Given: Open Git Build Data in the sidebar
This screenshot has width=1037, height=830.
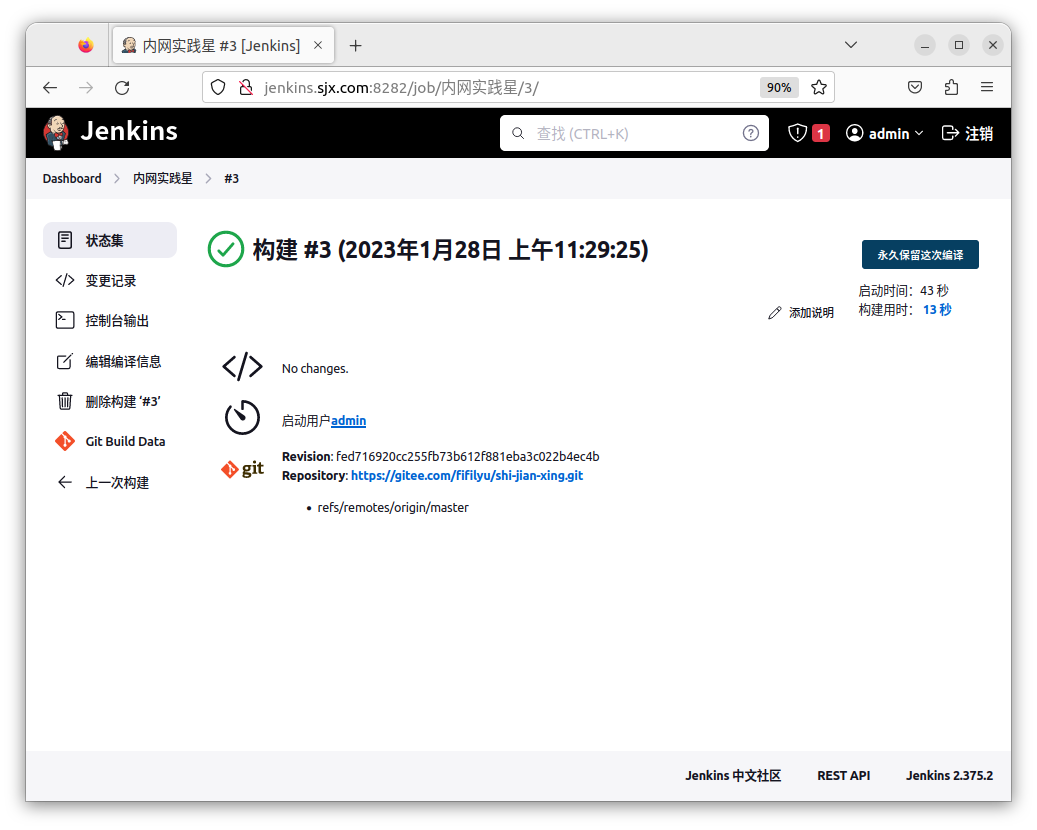Looking at the screenshot, I should coord(125,441).
